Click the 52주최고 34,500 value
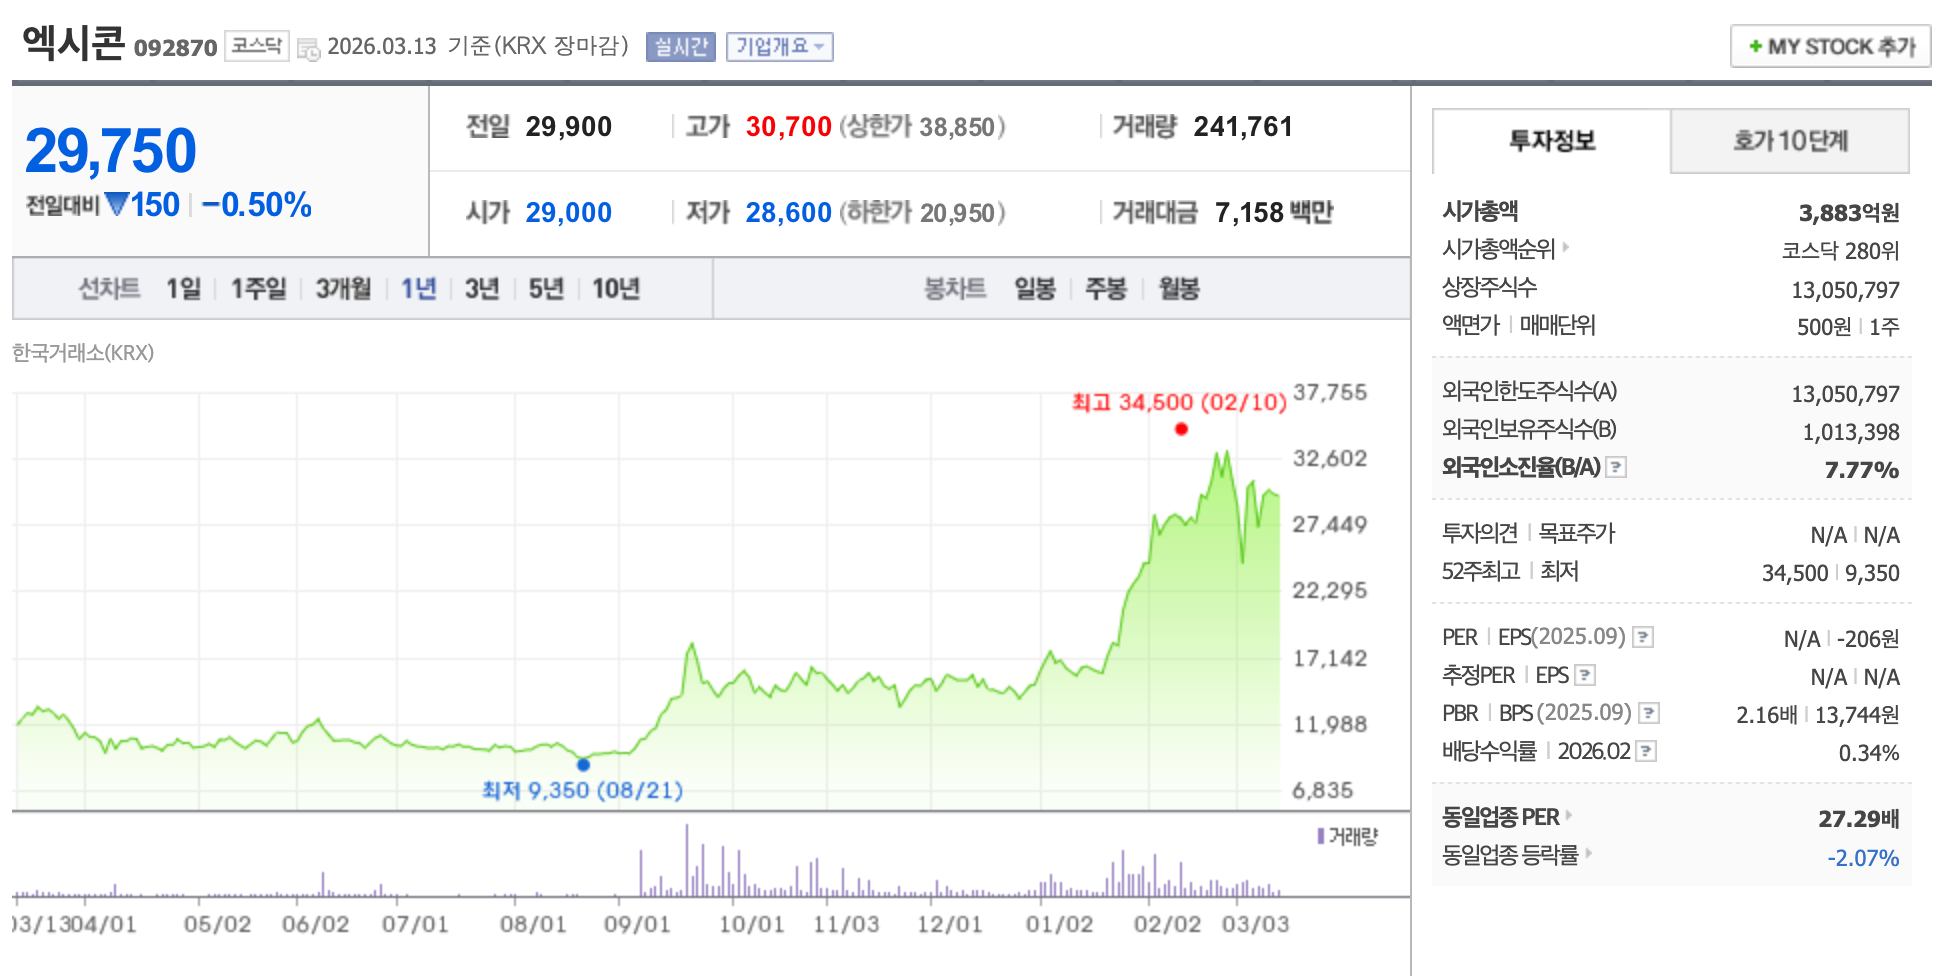Screen dimensions: 1942x976 (x=1795, y=573)
